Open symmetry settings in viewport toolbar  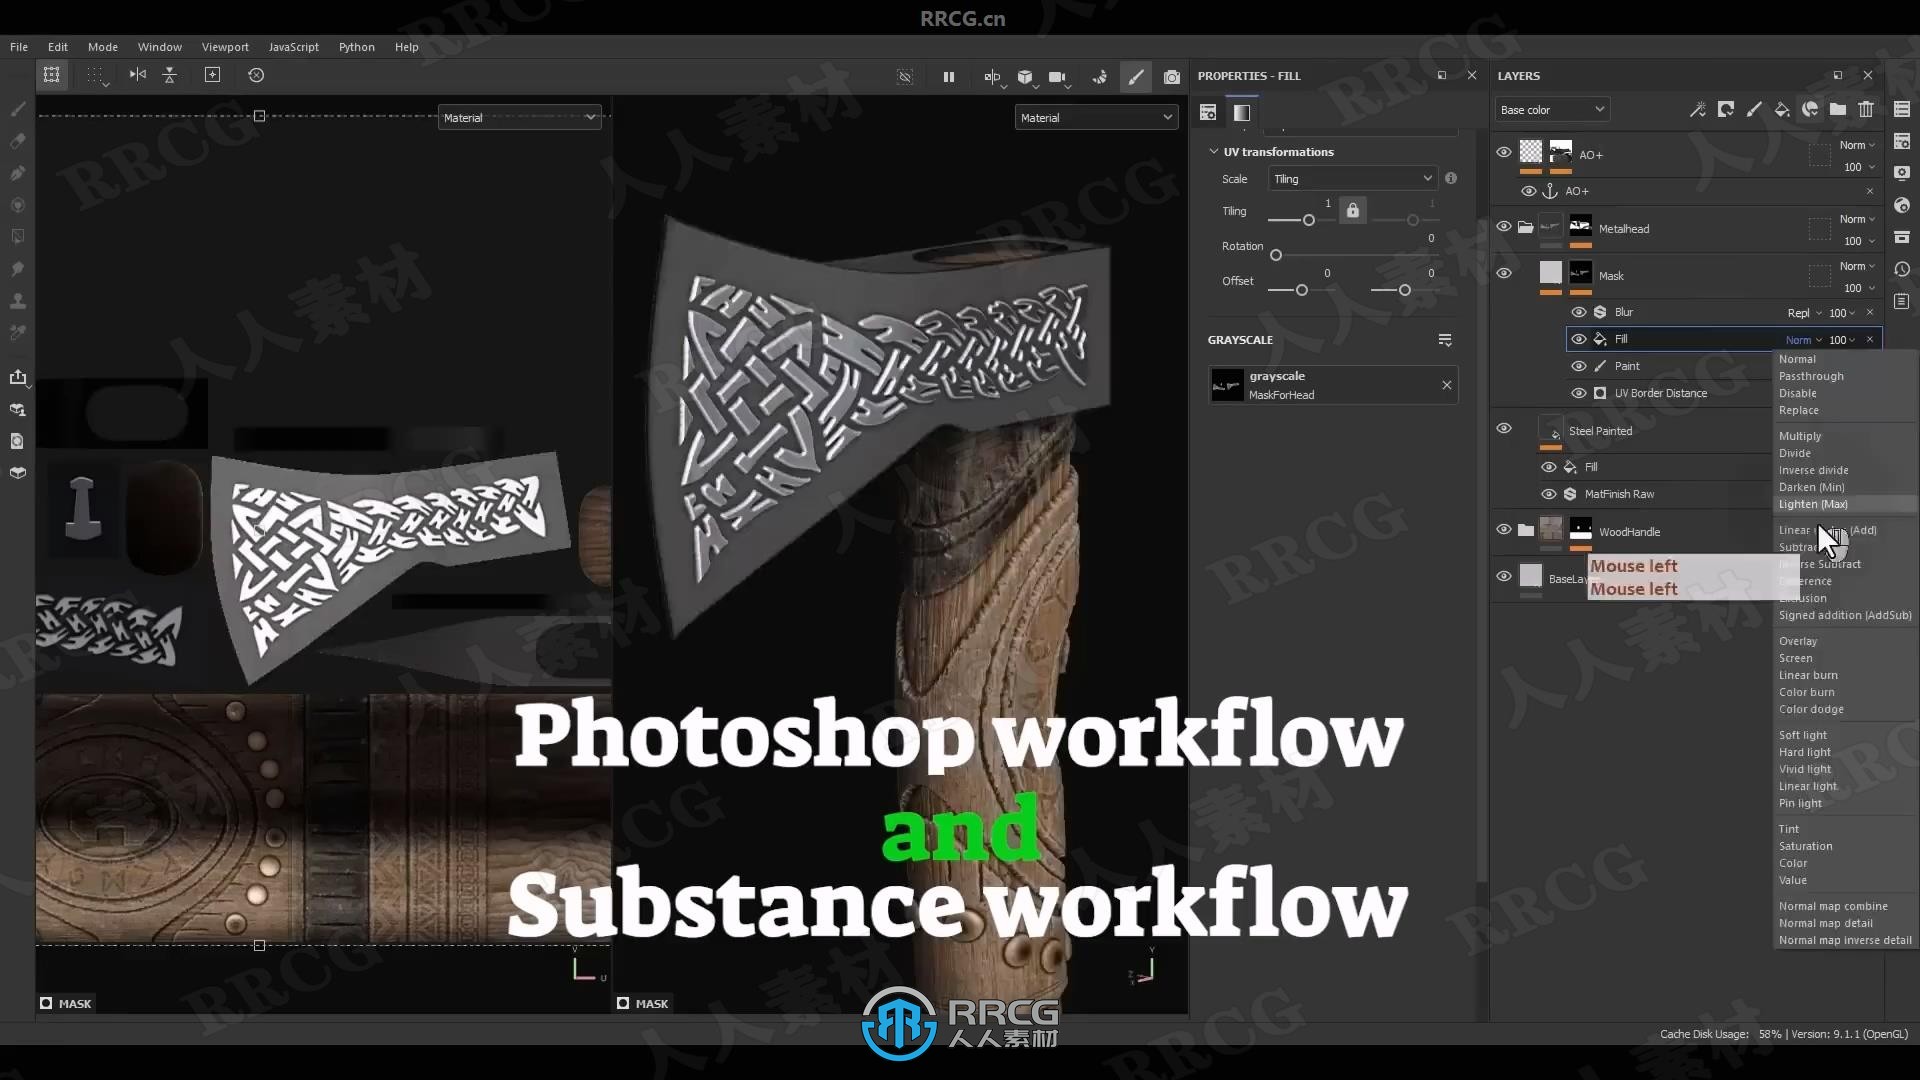[992, 76]
